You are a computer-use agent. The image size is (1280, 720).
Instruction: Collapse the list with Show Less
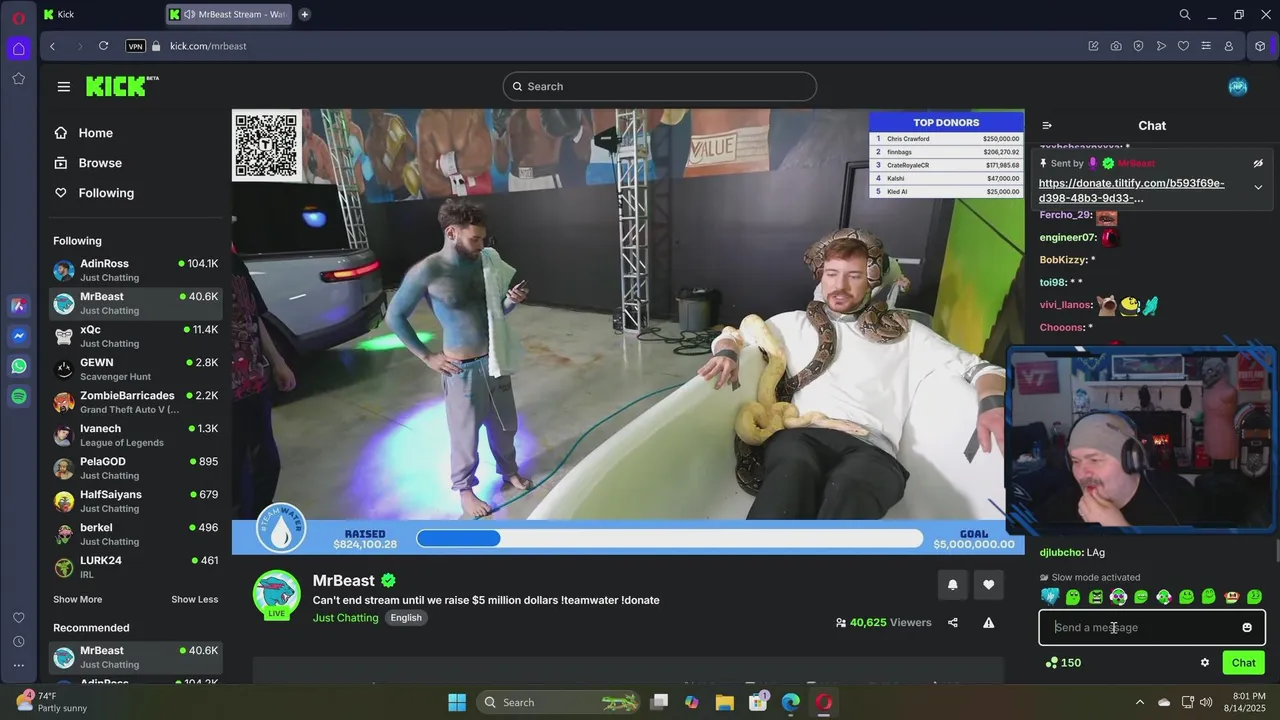(194, 599)
